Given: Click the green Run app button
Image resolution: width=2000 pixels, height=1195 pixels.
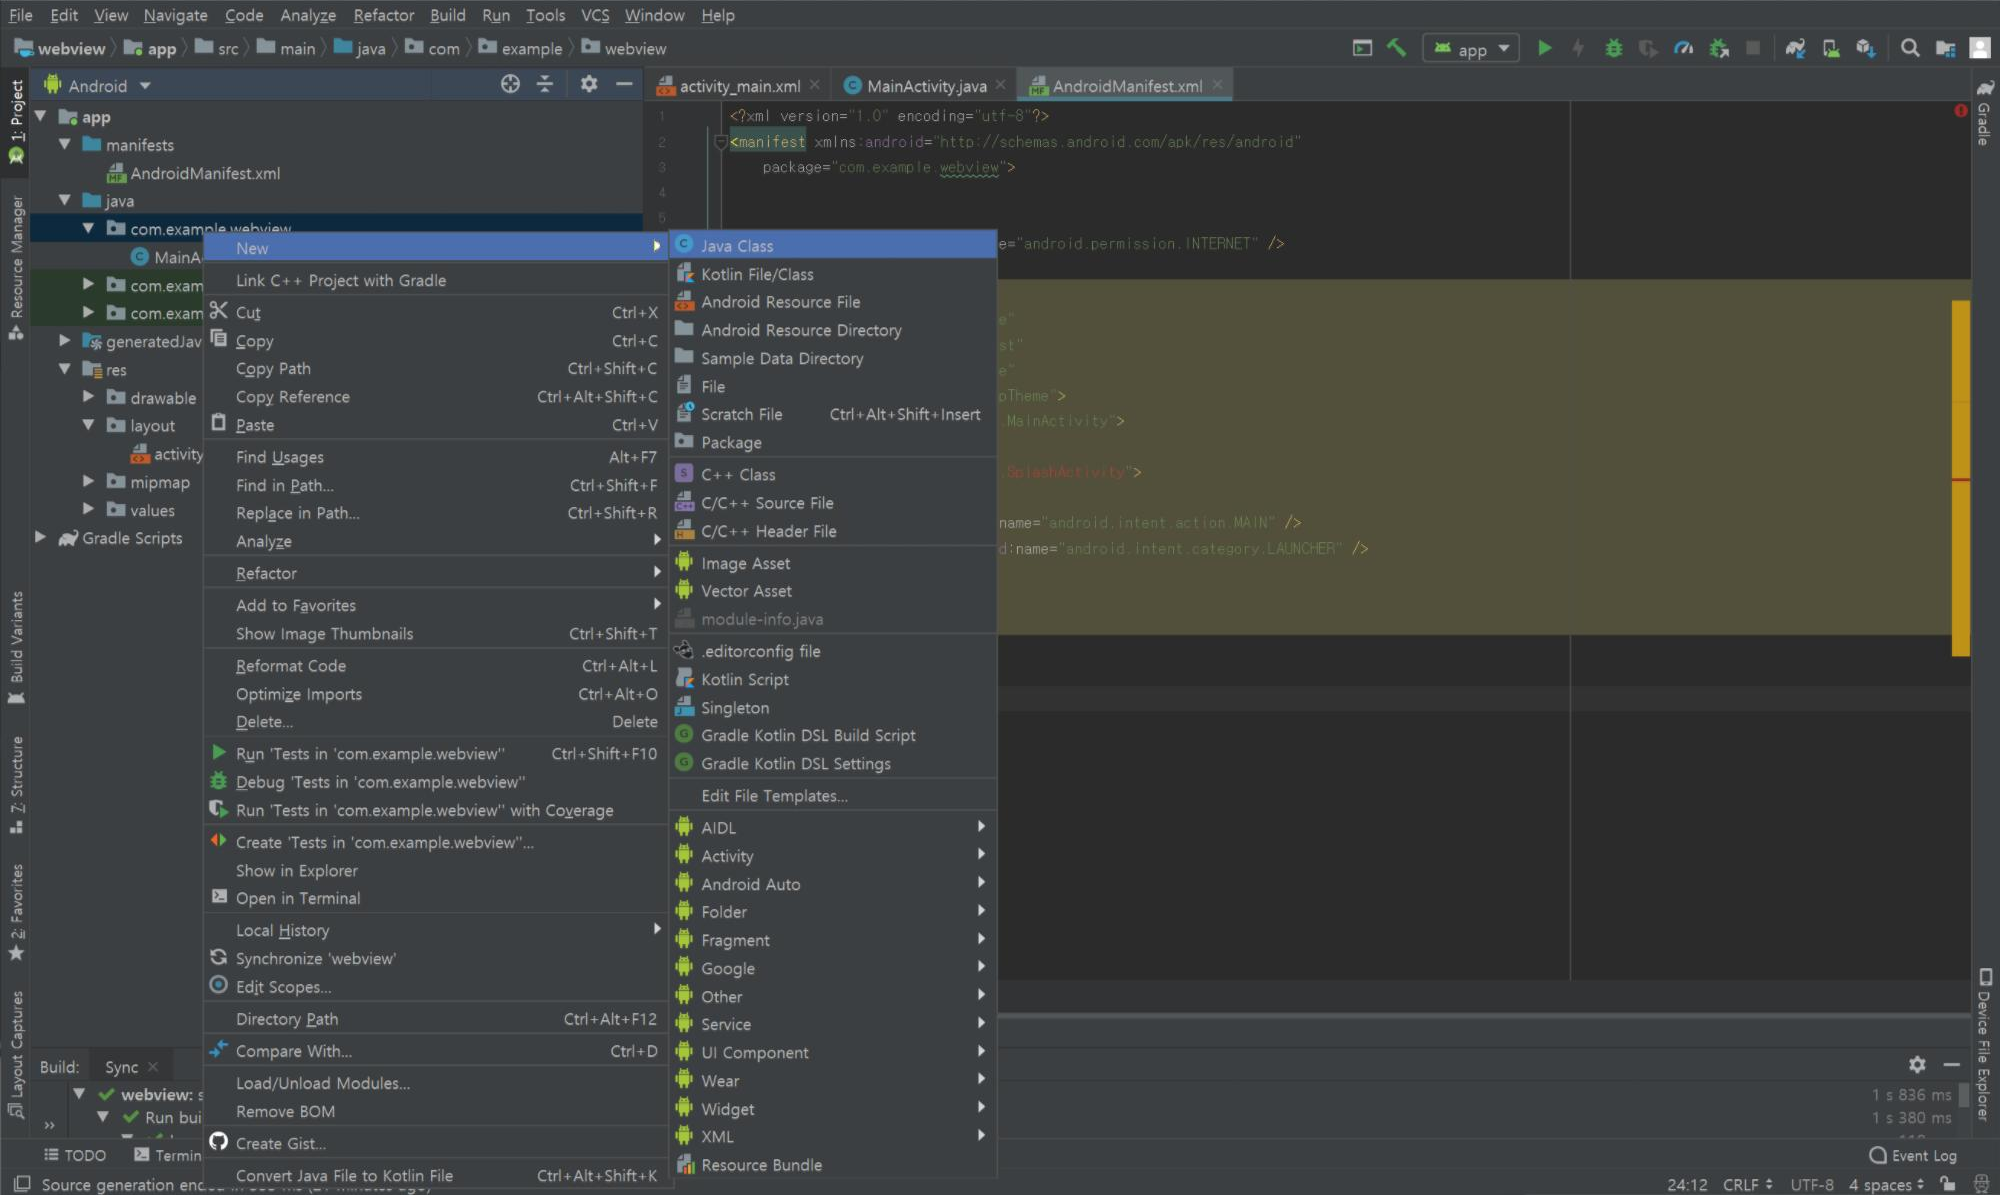Looking at the screenshot, I should (1544, 48).
